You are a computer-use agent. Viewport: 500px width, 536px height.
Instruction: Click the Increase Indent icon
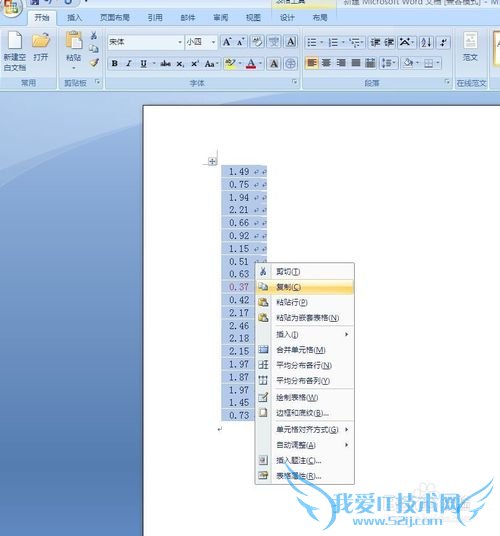[x=389, y=42]
